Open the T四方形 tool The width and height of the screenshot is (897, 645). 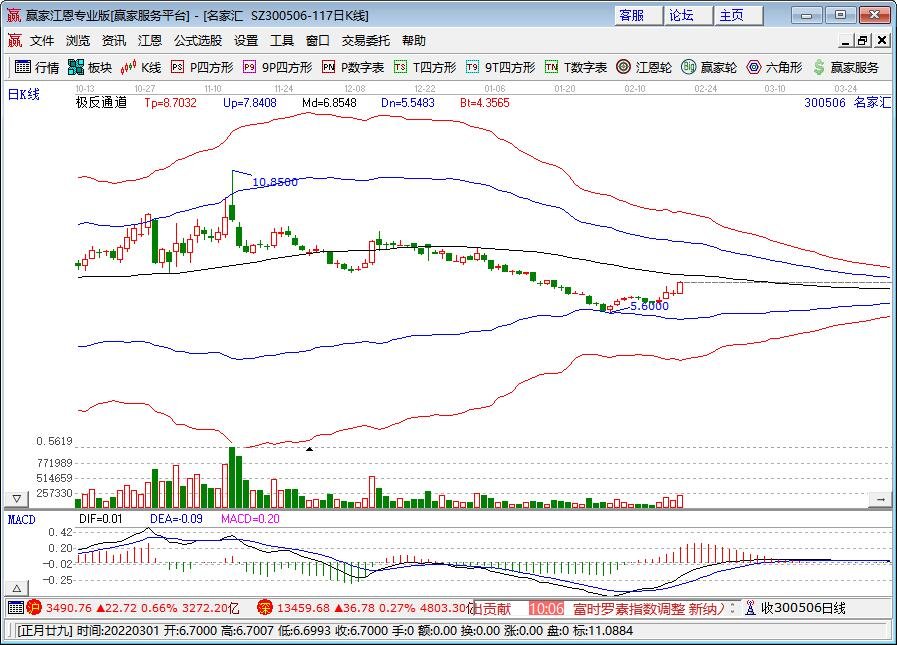425,68
